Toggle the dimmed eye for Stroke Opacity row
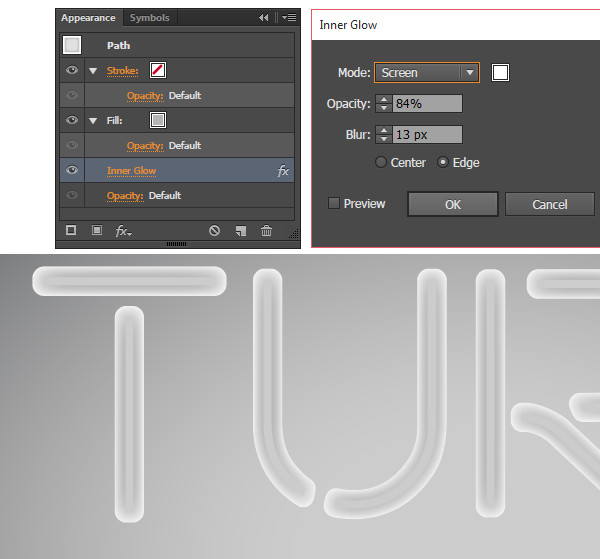 click(x=72, y=95)
